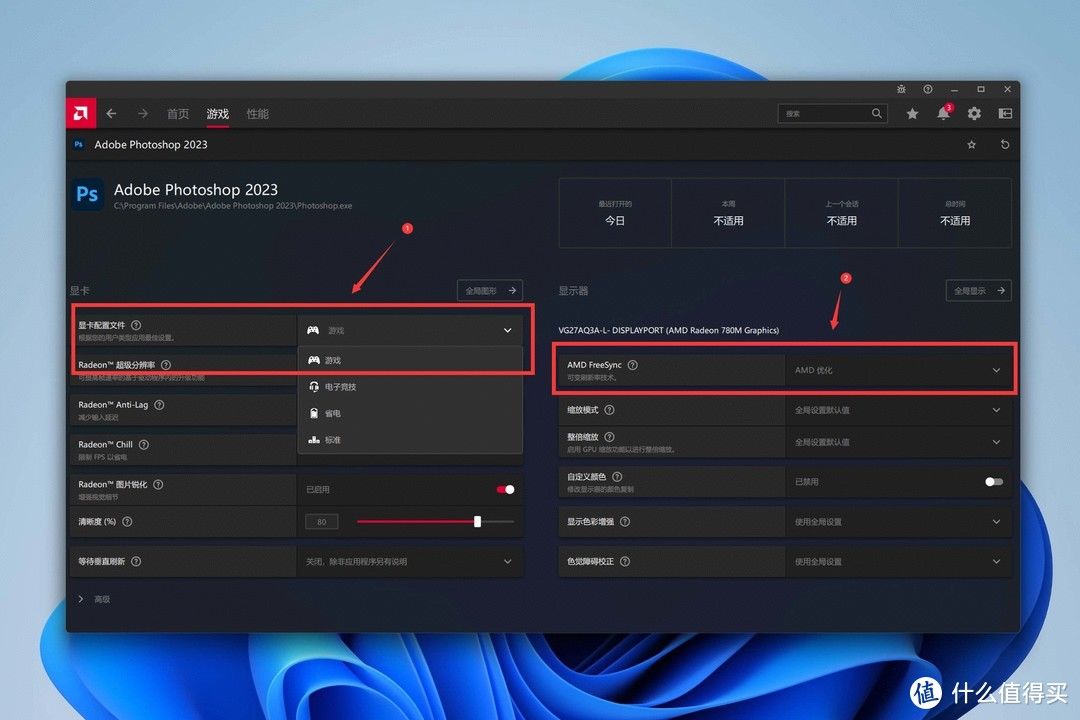Choose the 标准 profile option
The width and height of the screenshot is (1080, 720).
(410, 440)
